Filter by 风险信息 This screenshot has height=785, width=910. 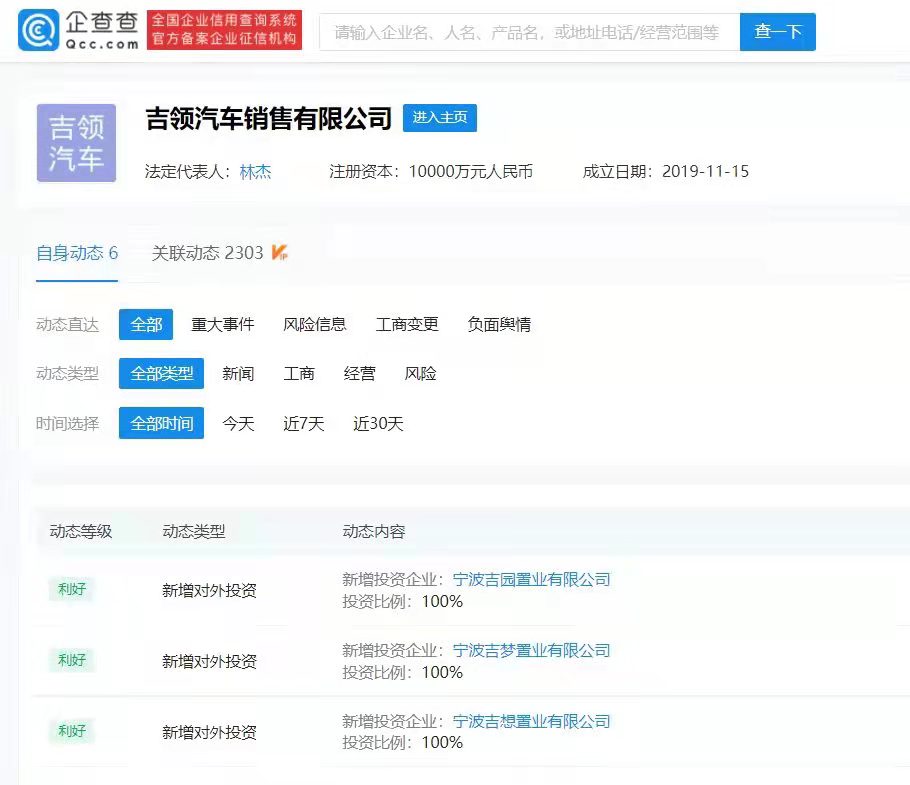point(315,324)
